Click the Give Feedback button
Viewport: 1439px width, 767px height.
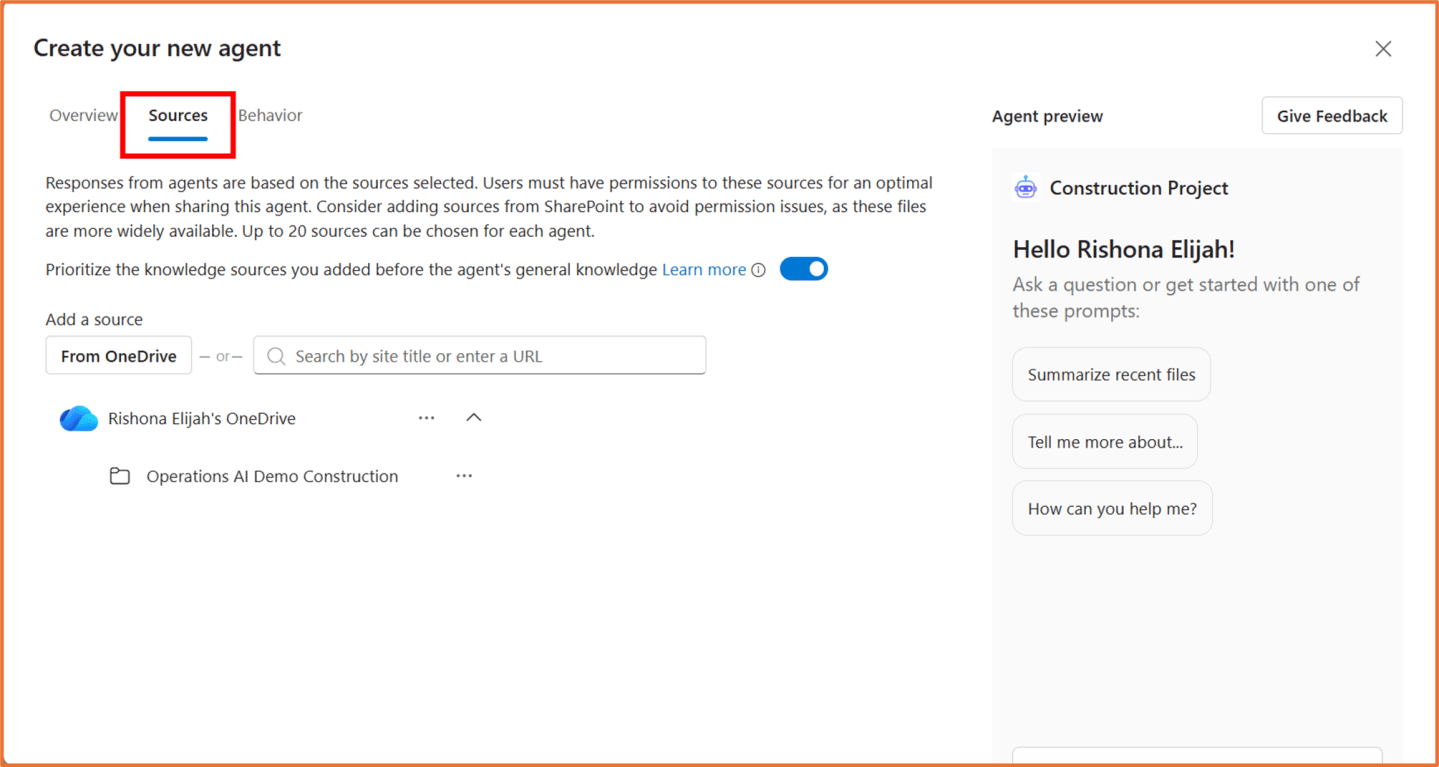tap(1332, 116)
